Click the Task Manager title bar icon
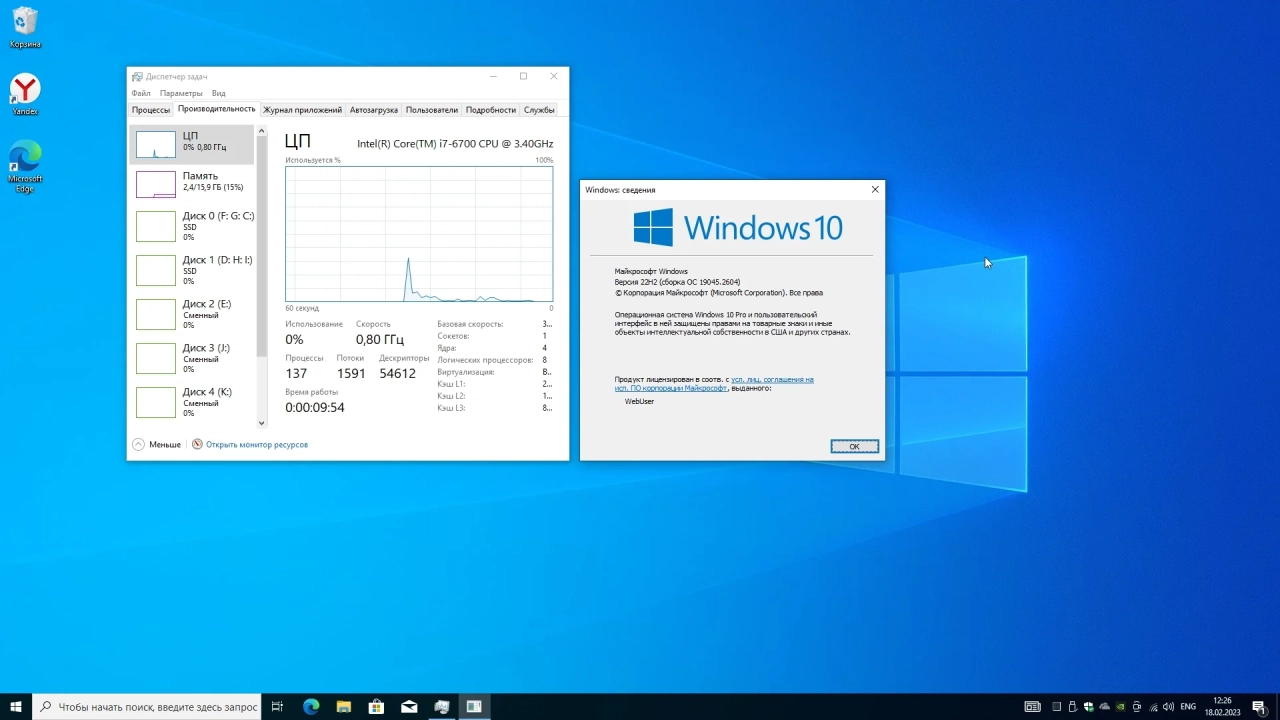 137,76
